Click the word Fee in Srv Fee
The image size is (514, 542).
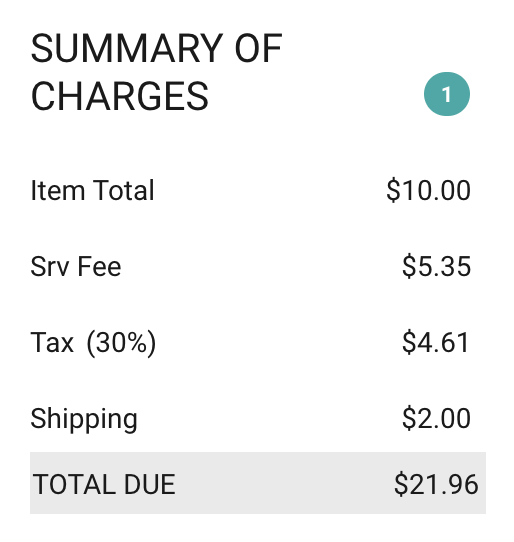(x=99, y=267)
